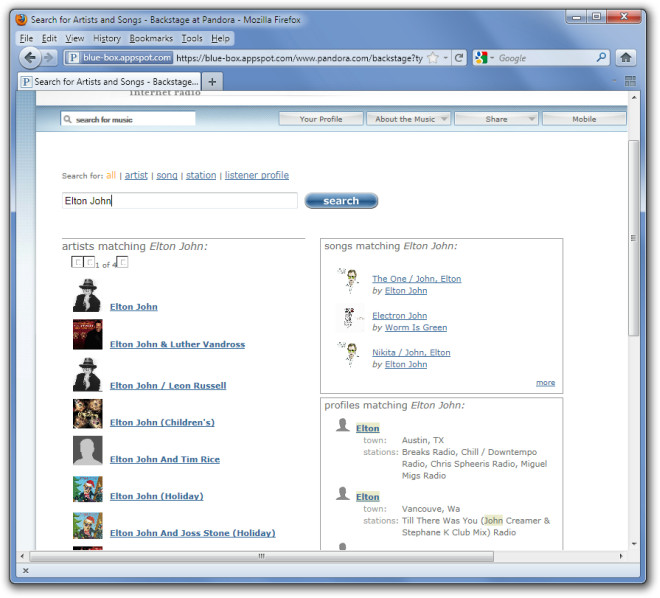Open Elton profile from Austin, TX

point(367,428)
